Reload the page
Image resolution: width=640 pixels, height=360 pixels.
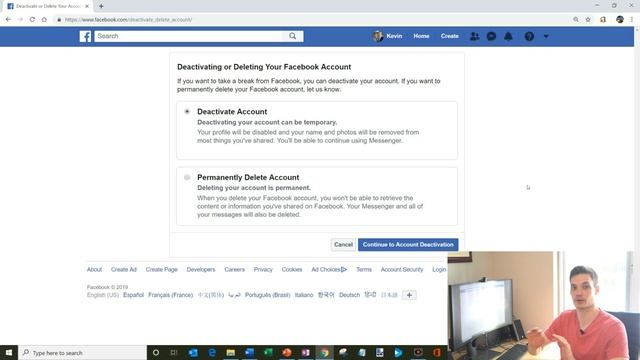point(32,20)
